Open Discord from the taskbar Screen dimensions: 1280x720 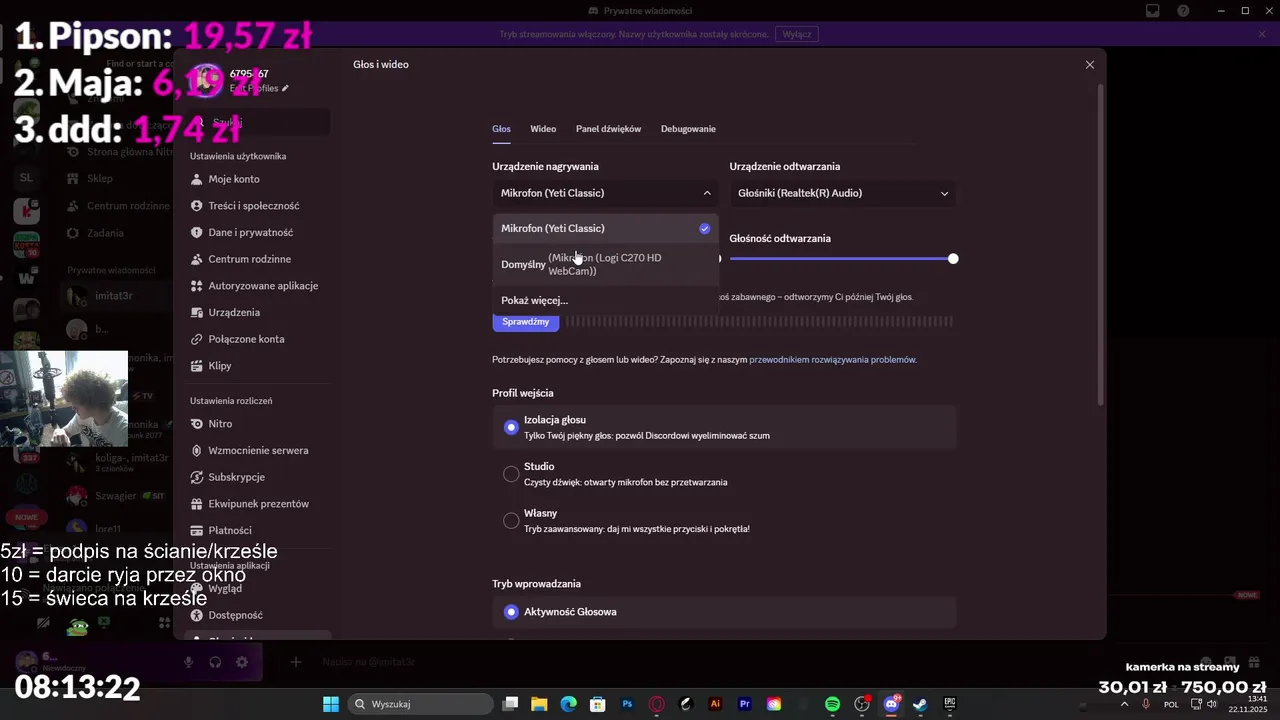(x=891, y=704)
